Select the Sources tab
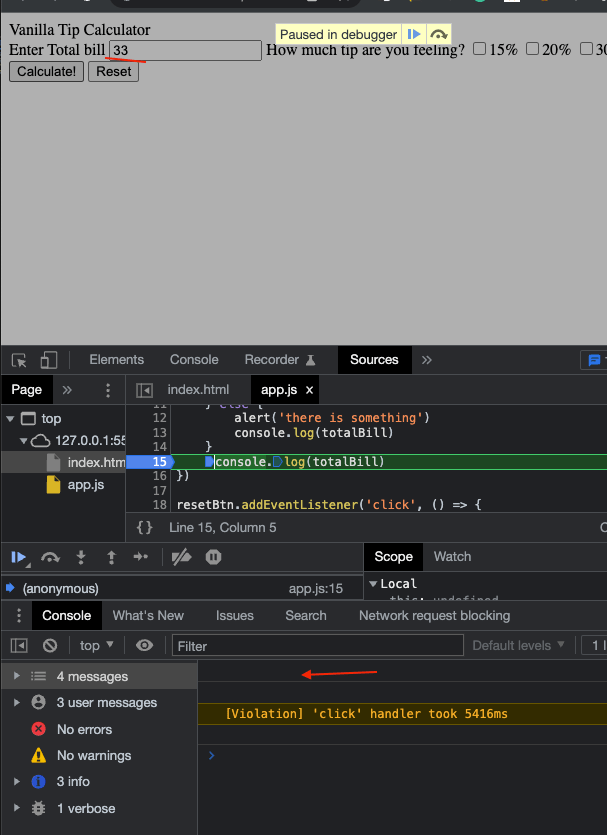Image resolution: width=607 pixels, height=835 pixels. click(374, 360)
